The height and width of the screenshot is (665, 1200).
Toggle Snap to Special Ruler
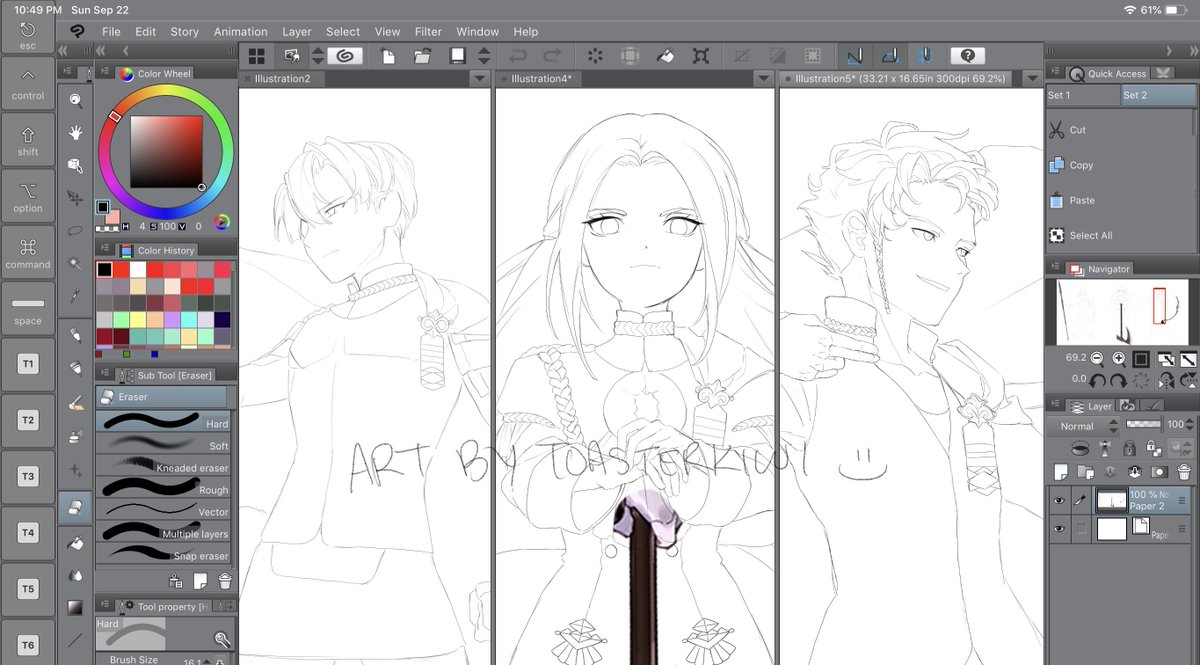click(x=890, y=56)
